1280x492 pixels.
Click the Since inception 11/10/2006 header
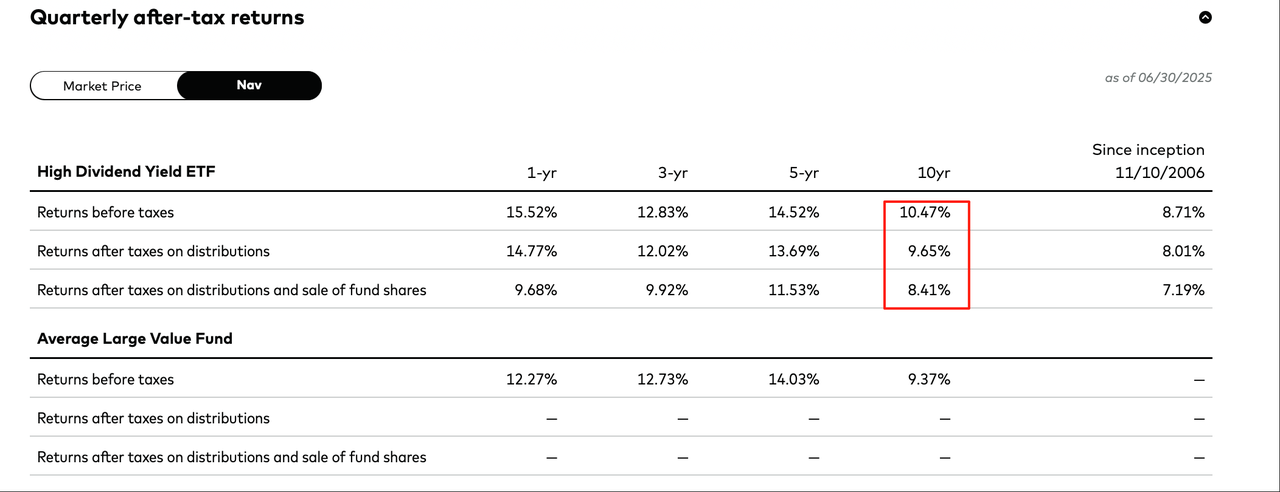1148,161
